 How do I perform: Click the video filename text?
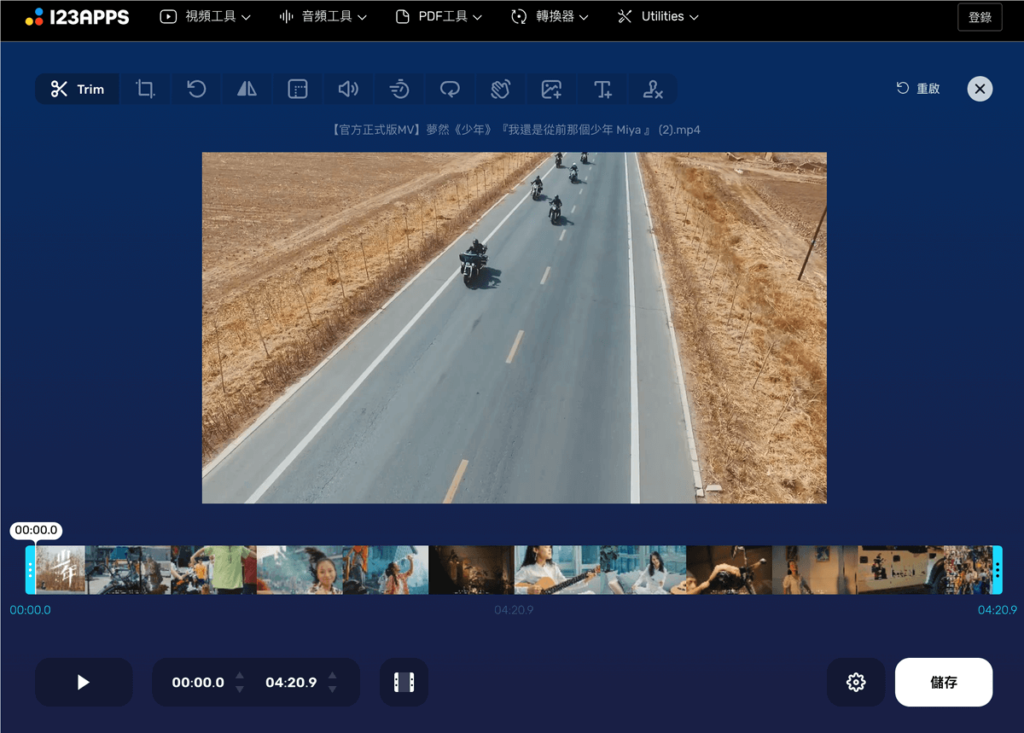point(514,129)
